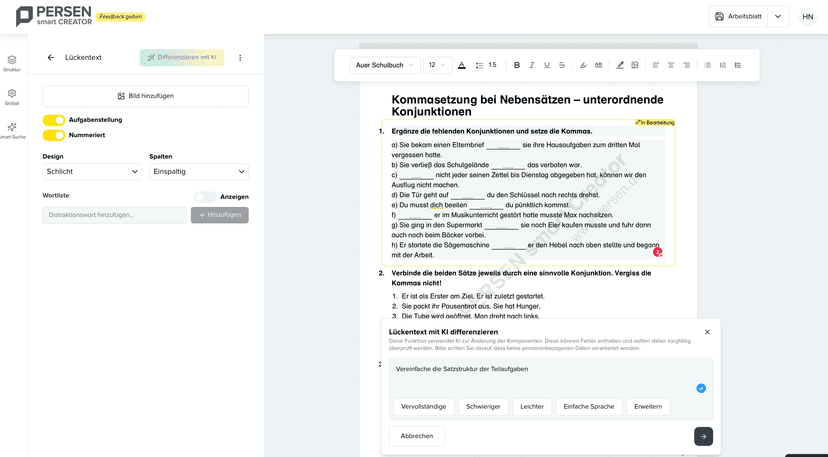Click the clear formatting eraser icon

tap(583, 65)
